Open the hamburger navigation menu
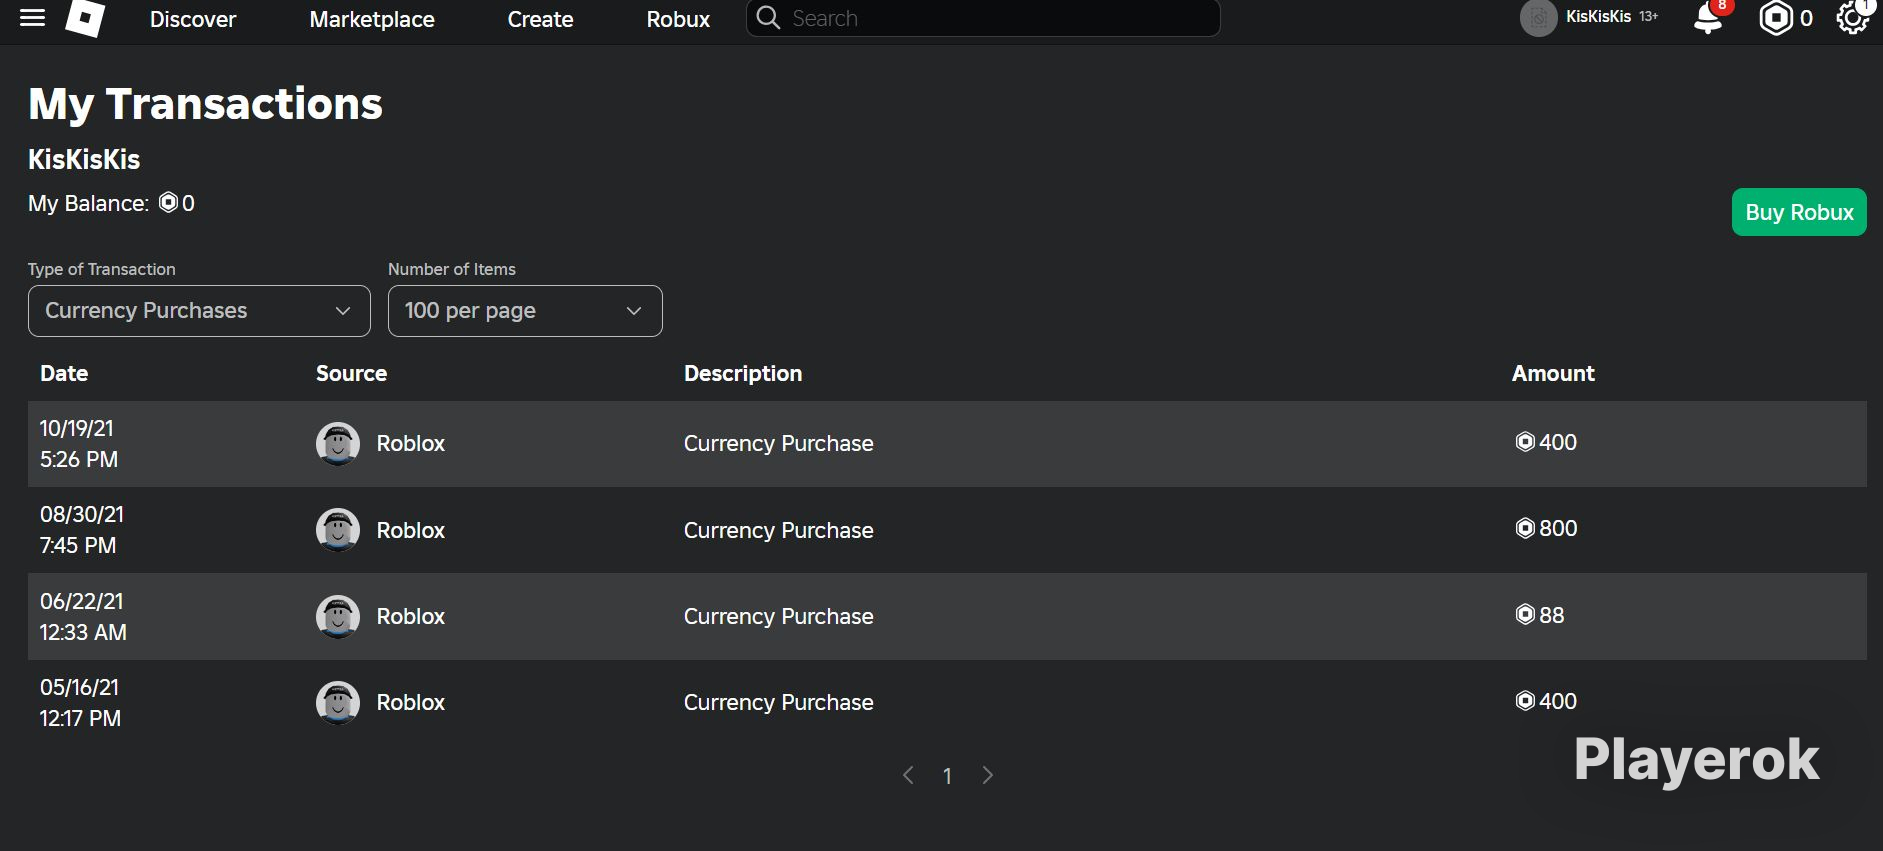1883x851 pixels. (33, 18)
